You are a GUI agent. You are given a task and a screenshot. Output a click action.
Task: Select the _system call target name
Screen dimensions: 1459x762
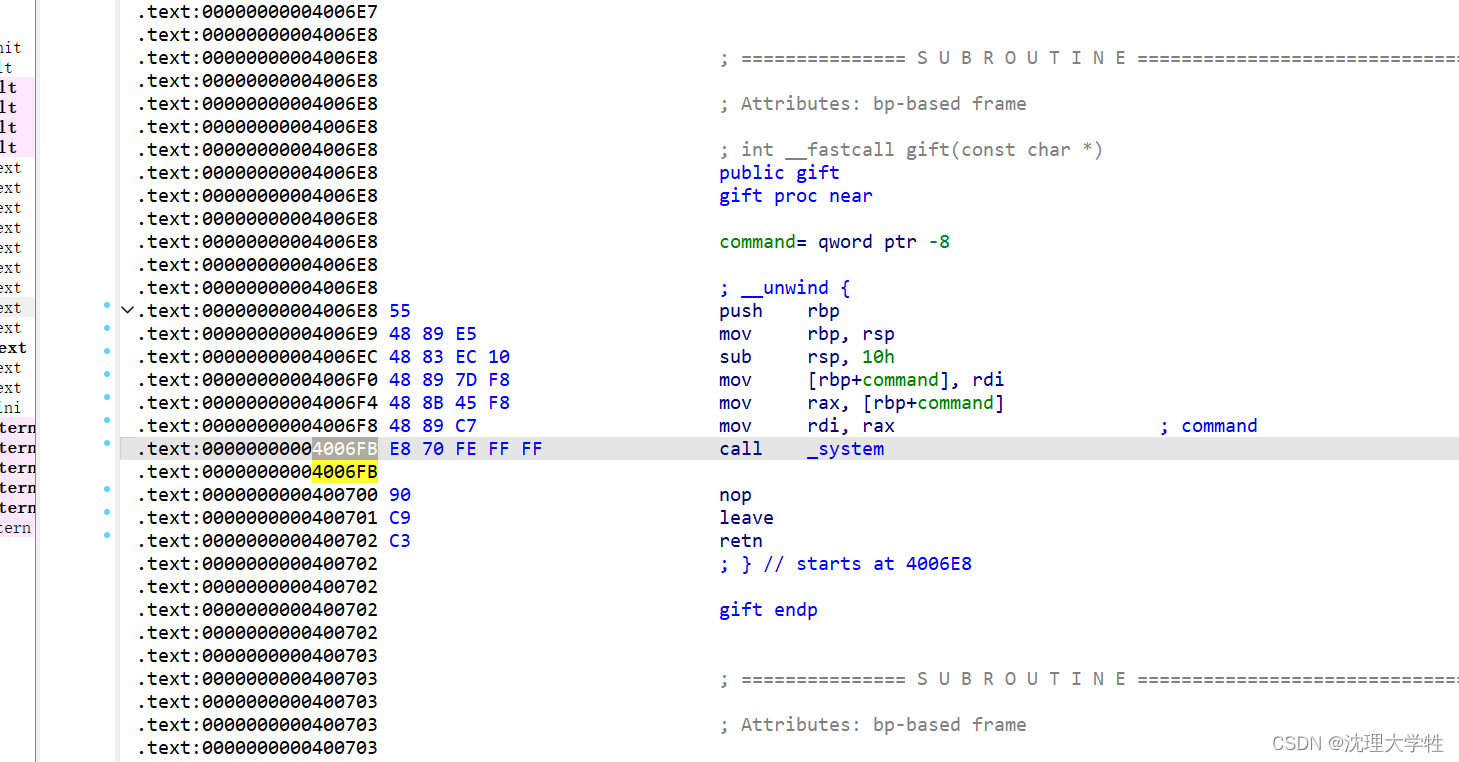pyautogui.click(x=845, y=448)
